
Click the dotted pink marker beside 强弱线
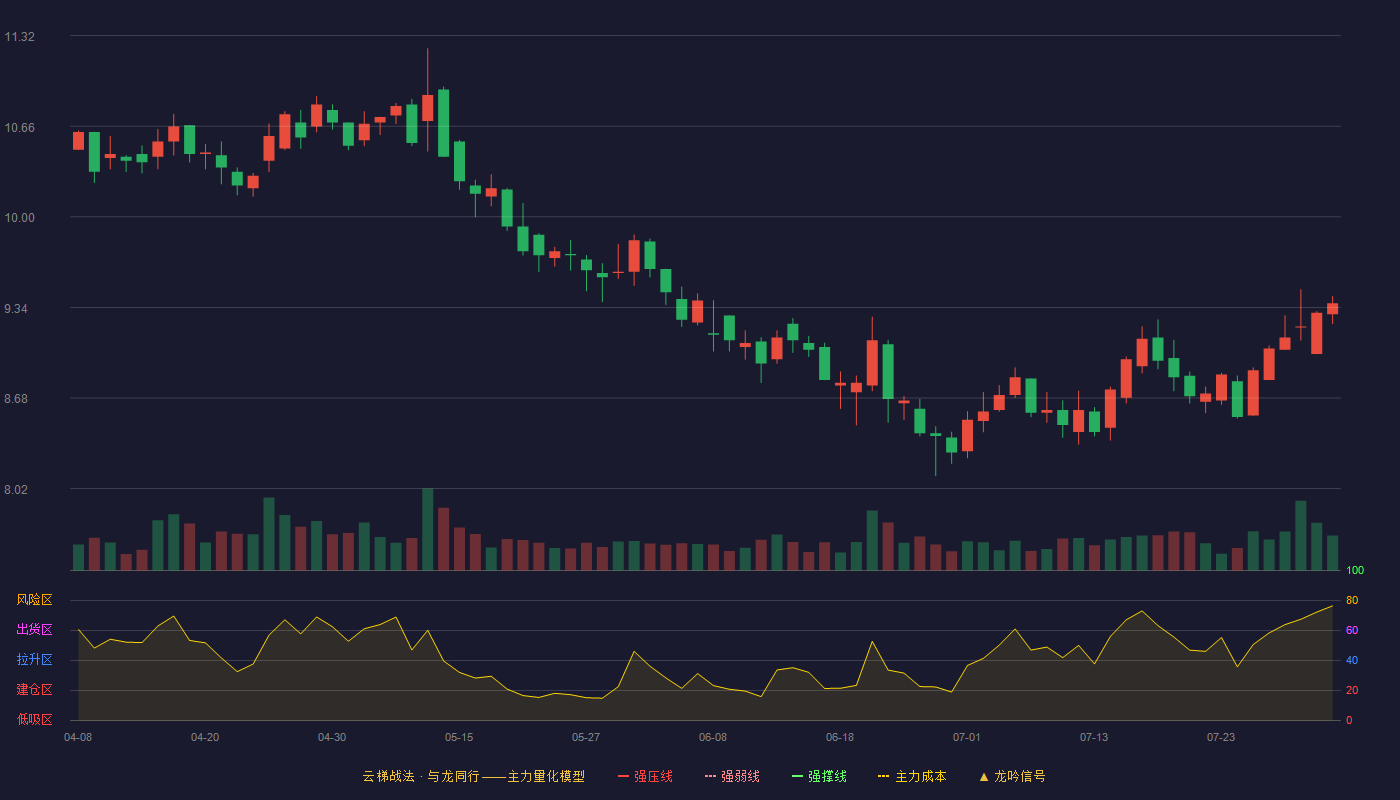[x=710, y=776]
